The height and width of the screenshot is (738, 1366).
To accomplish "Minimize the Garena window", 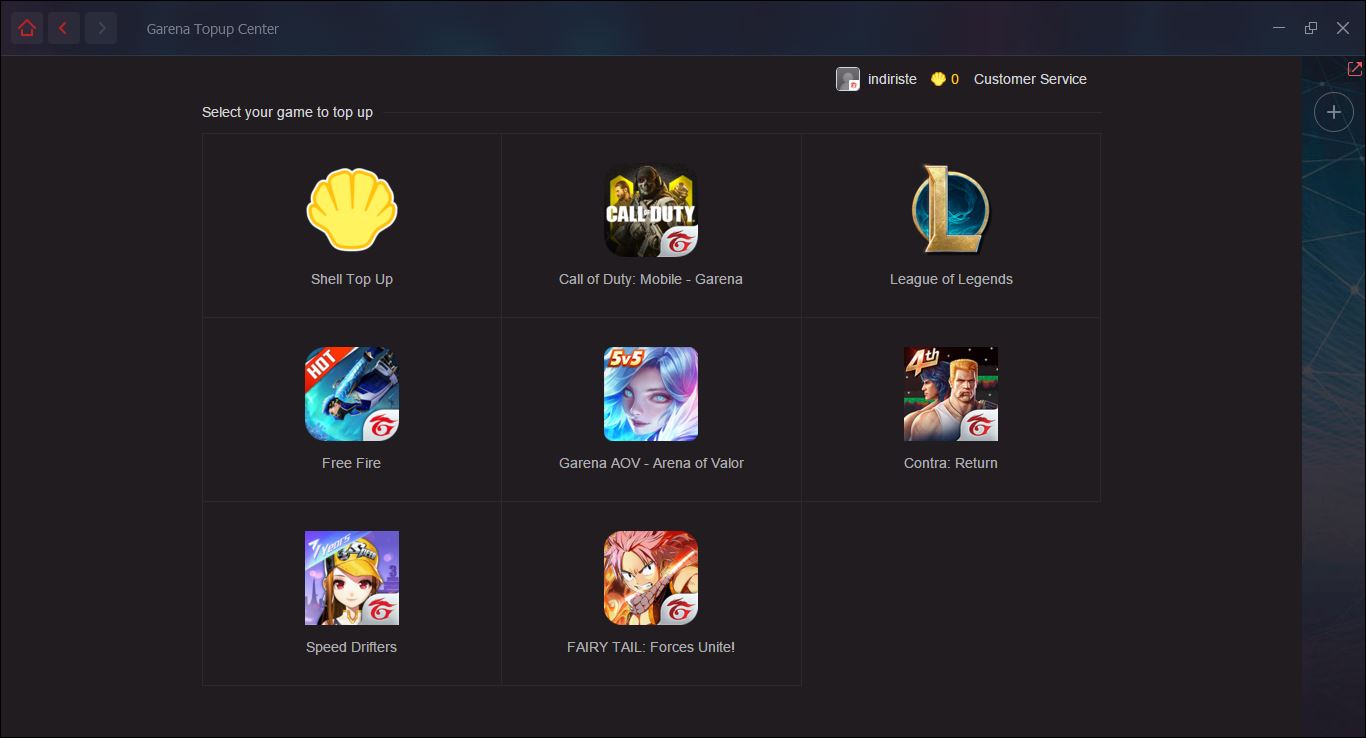I will tap(1279, 28).
